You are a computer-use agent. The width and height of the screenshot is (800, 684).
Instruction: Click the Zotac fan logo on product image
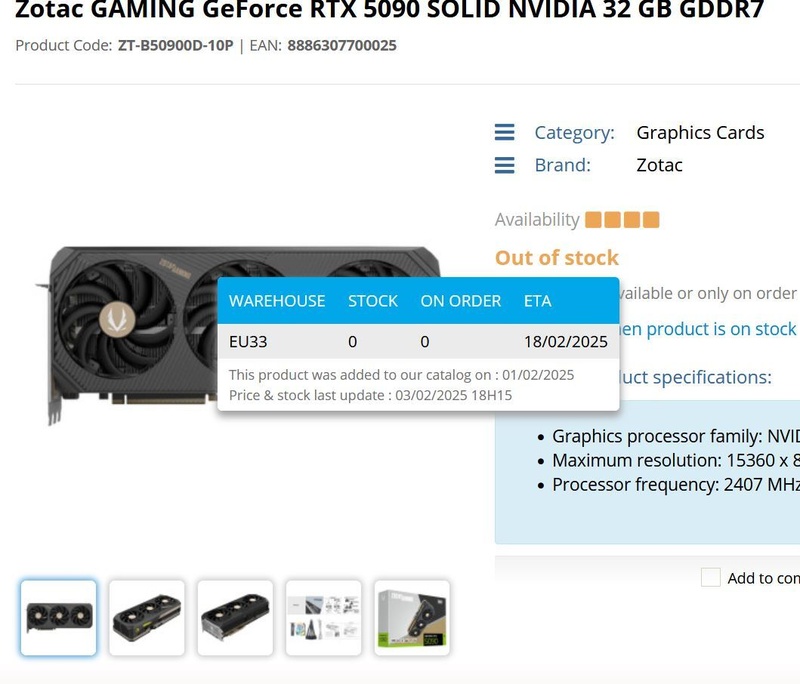click(x=117, y=319)
